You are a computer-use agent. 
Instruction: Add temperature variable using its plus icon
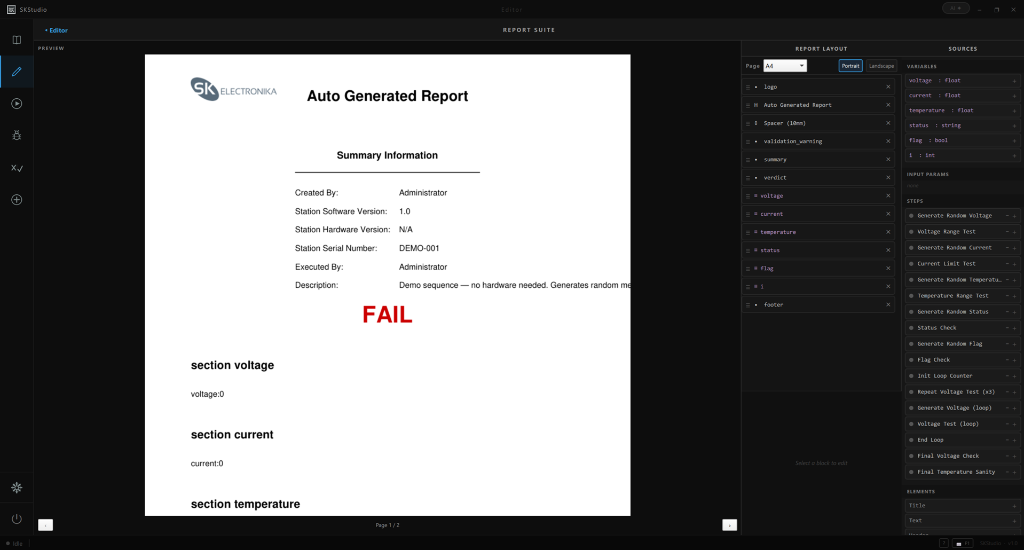click(1014, 111)
